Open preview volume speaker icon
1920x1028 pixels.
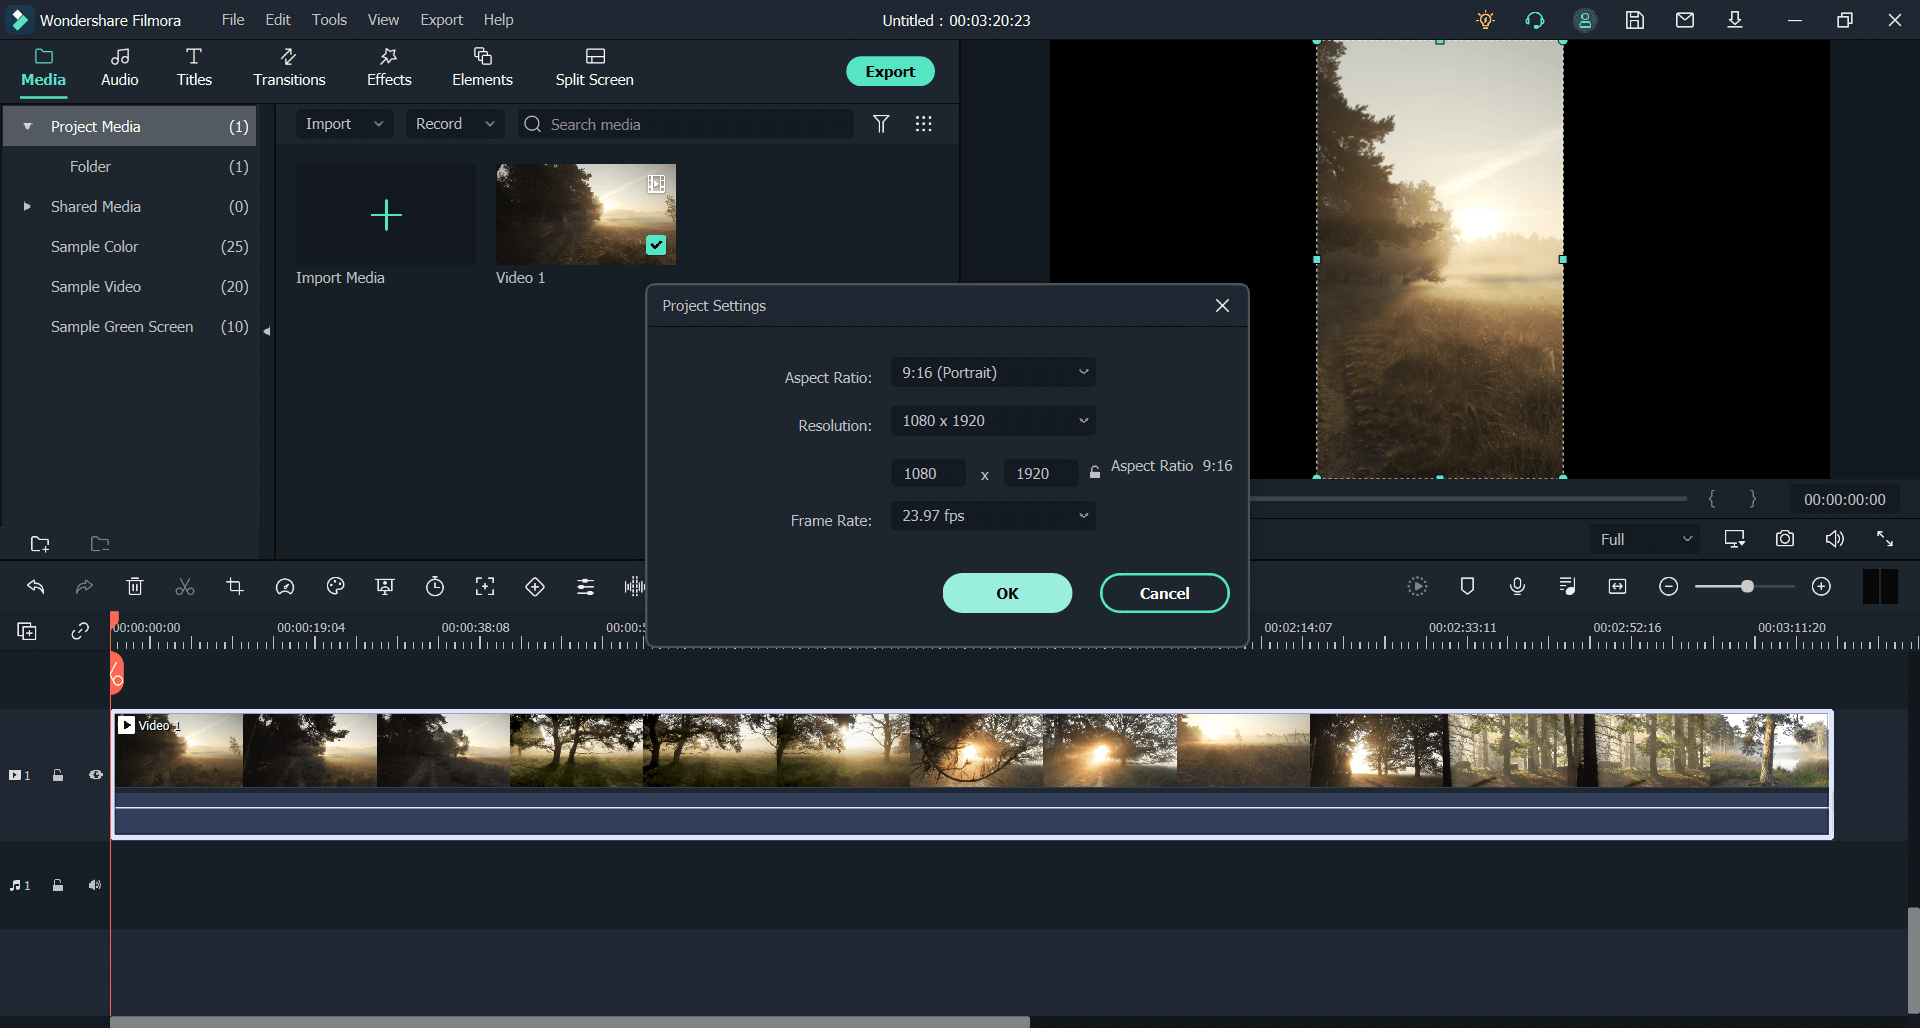1835,539
